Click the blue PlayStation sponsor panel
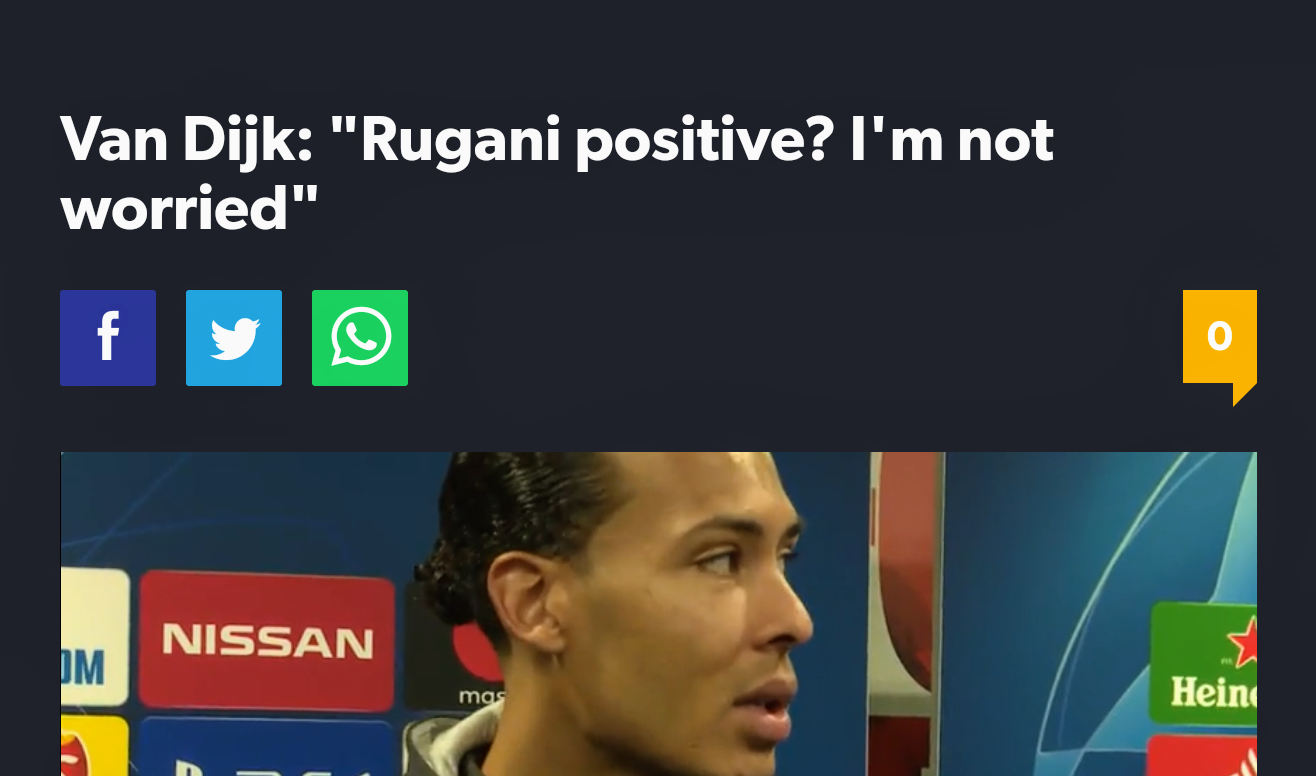Image resolution: width=1316 pixels, height=776 pixels. [x=265, y=750]
